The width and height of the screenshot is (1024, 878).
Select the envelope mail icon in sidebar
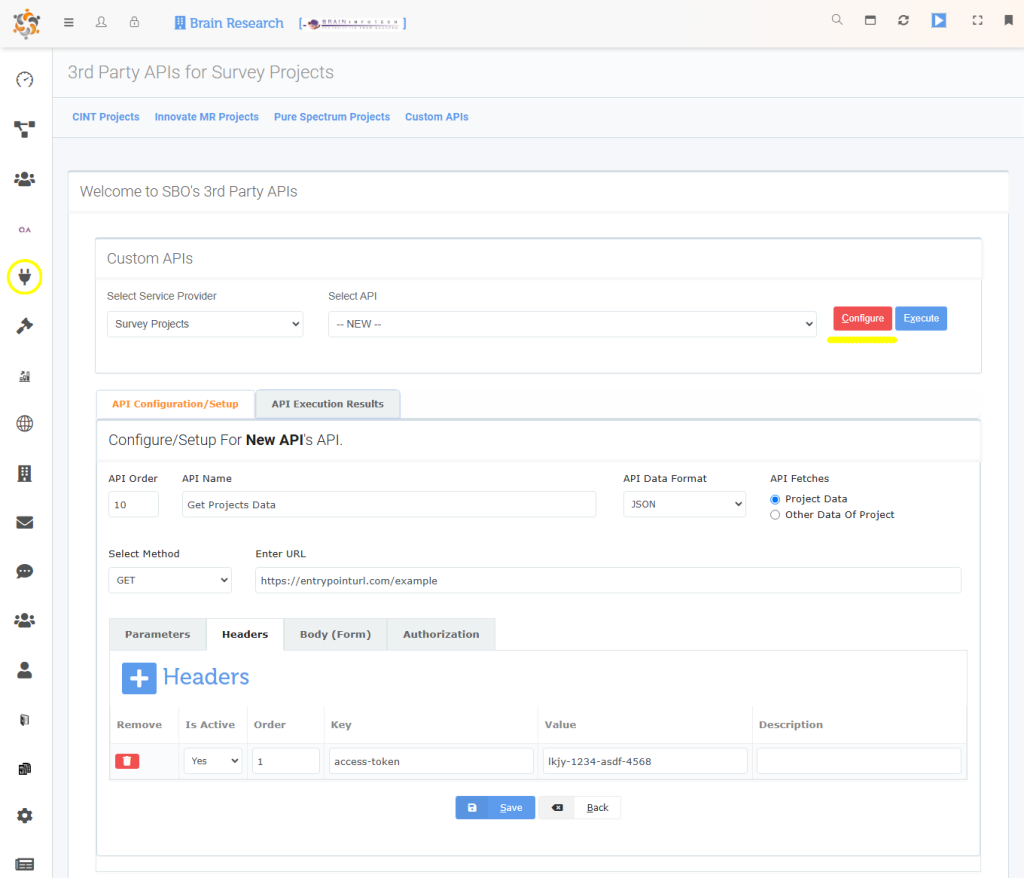[x=24, y=521]
